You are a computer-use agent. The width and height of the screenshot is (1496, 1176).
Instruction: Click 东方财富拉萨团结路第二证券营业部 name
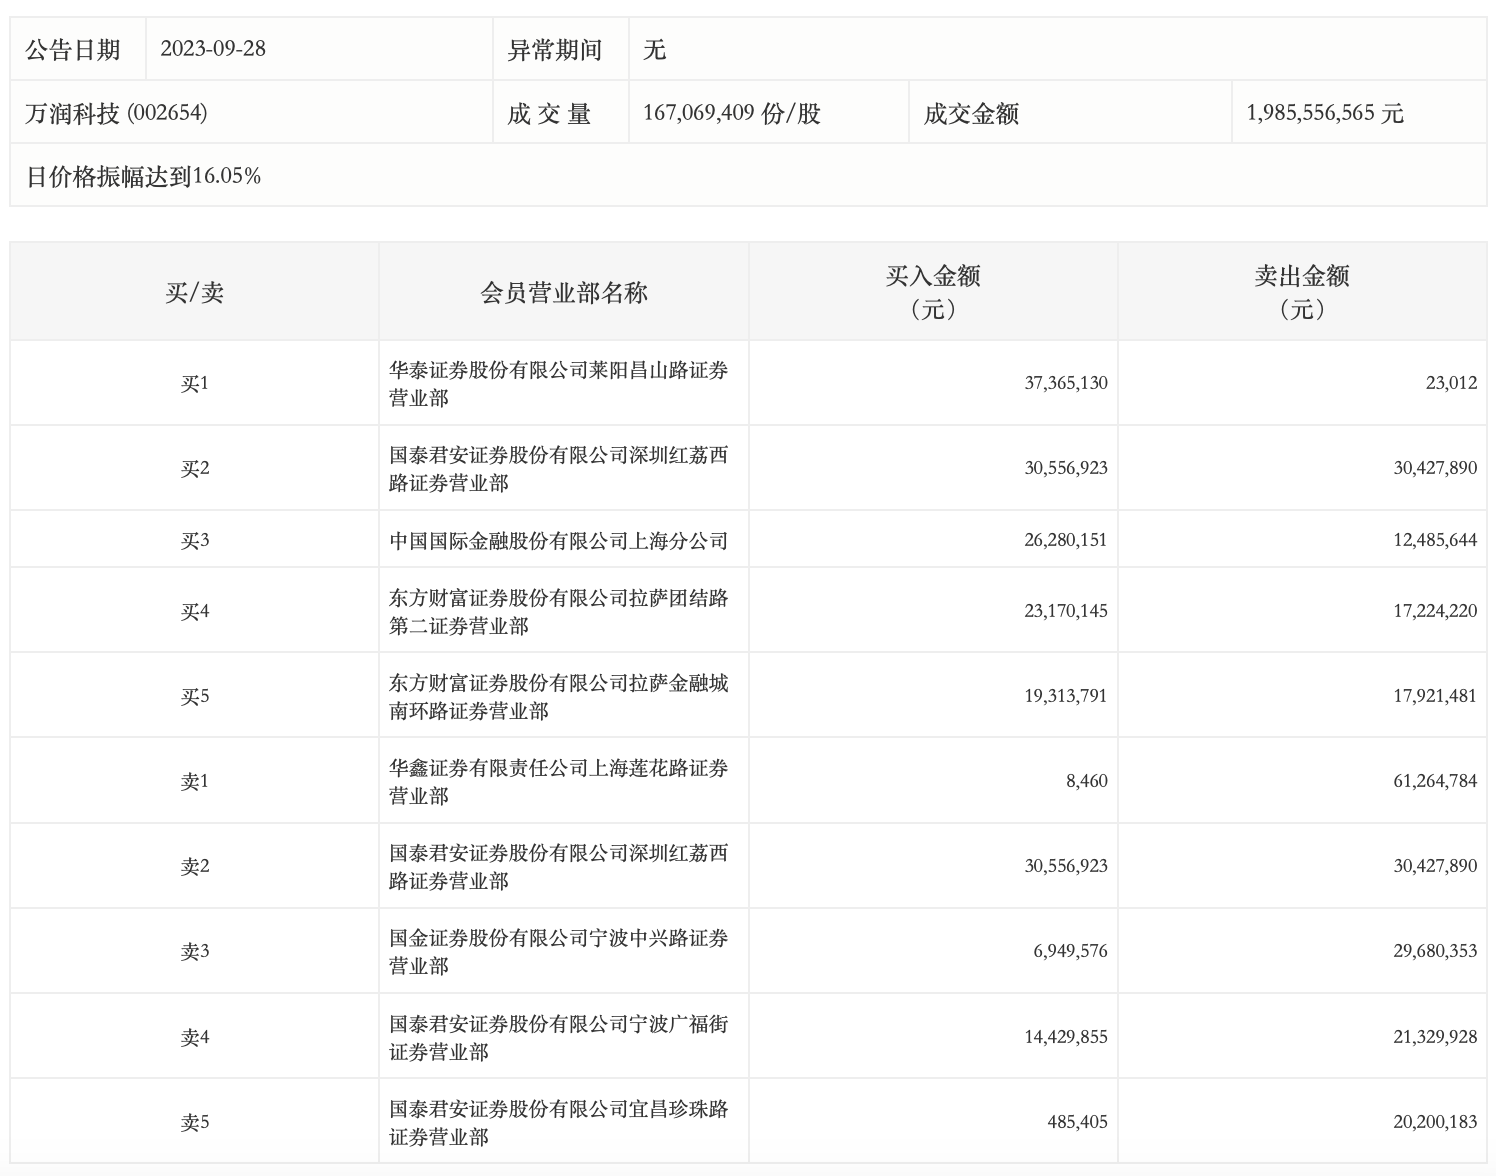559,612
